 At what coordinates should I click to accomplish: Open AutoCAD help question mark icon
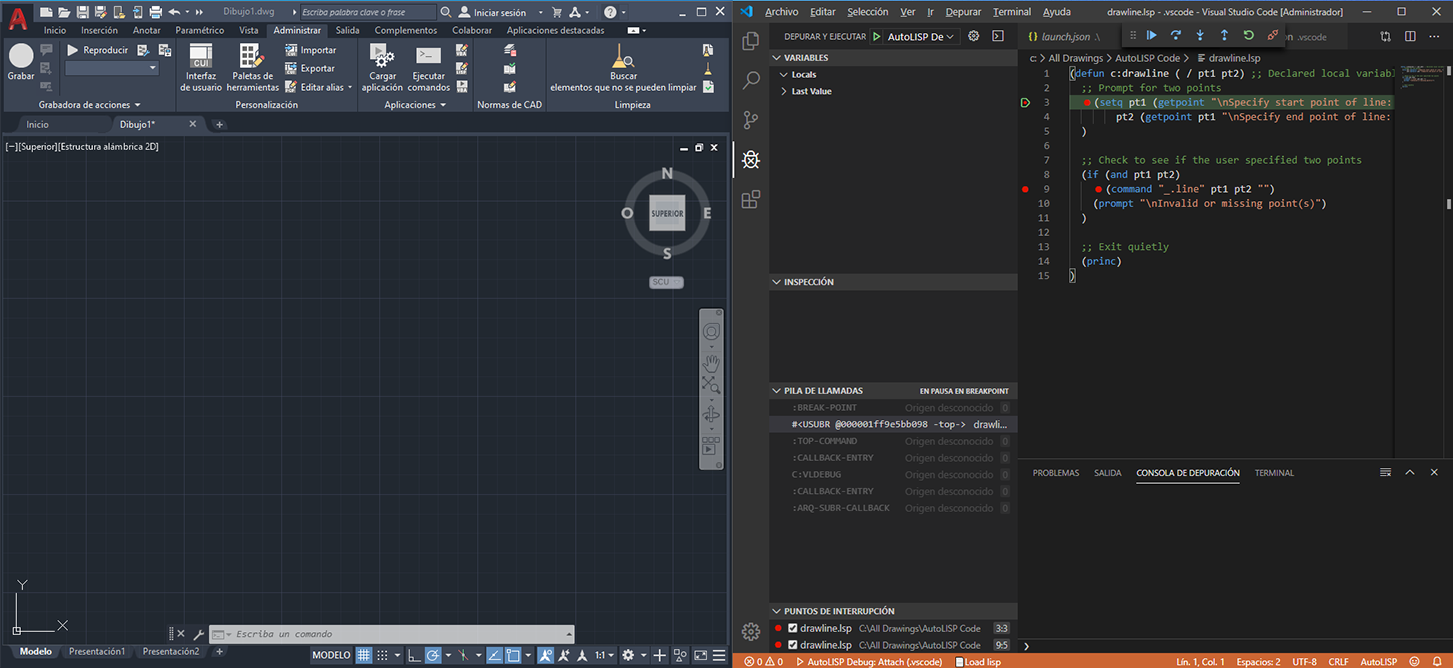pos(609,12)
